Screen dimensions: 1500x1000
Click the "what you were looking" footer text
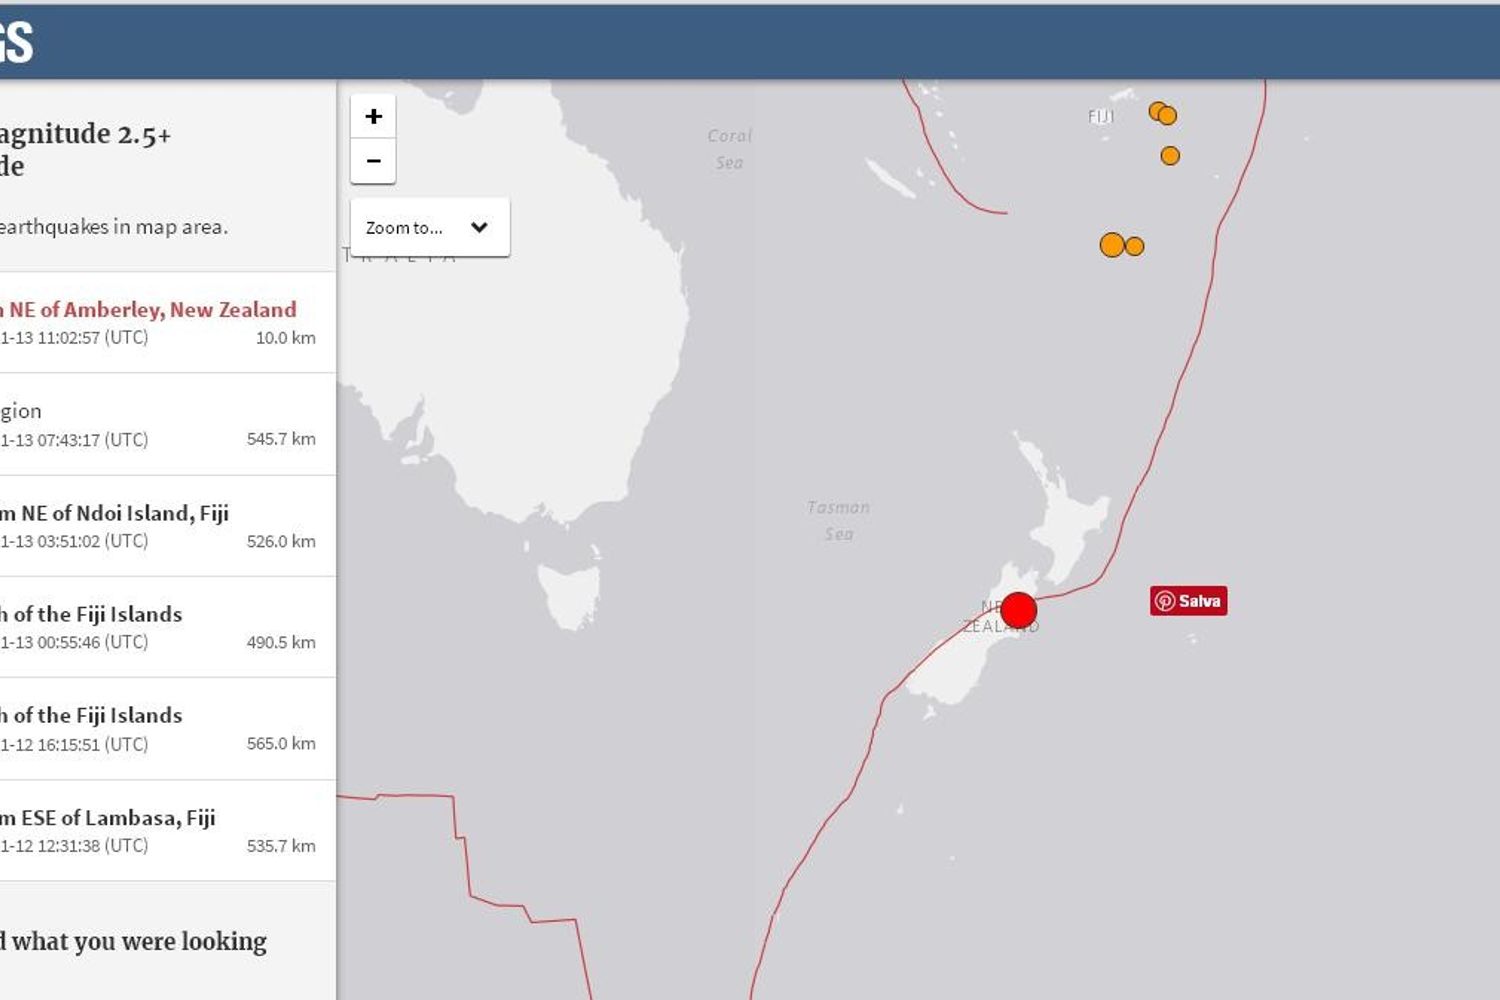pos(134,942)
